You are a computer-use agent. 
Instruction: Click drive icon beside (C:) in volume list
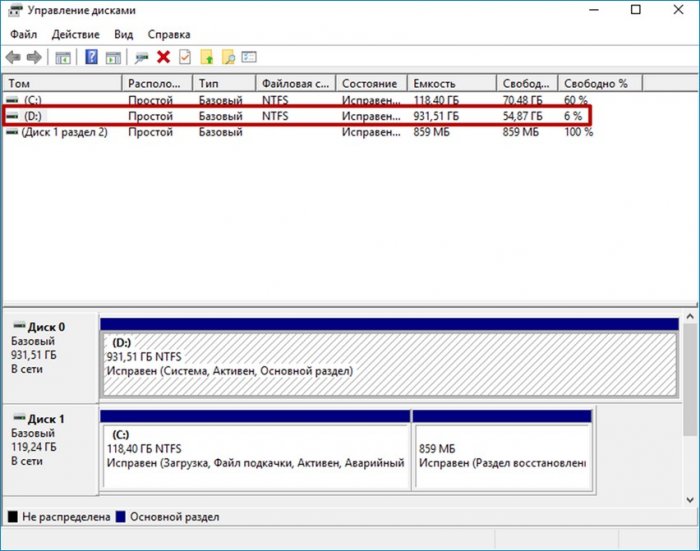coord(12,100)
